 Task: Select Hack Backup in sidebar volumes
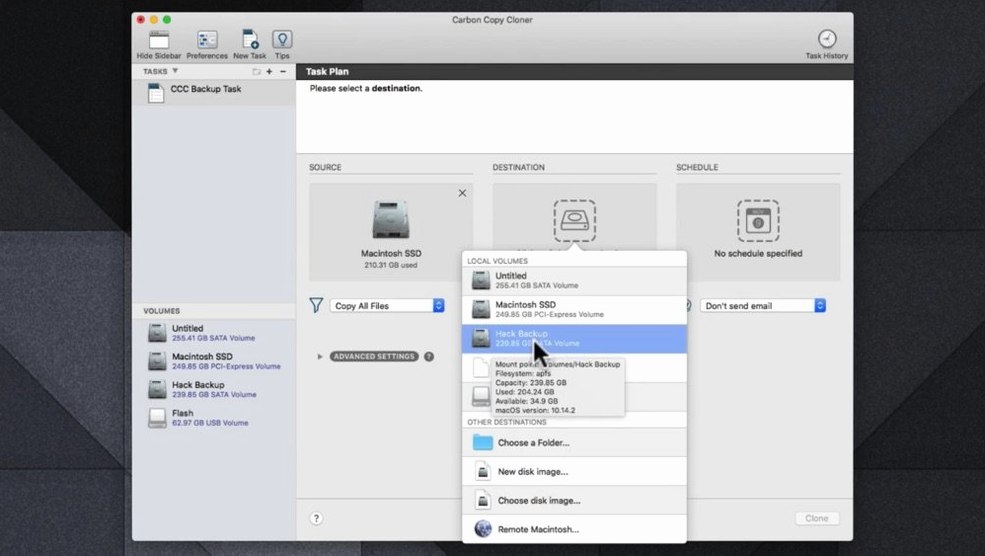pos(214,390)
